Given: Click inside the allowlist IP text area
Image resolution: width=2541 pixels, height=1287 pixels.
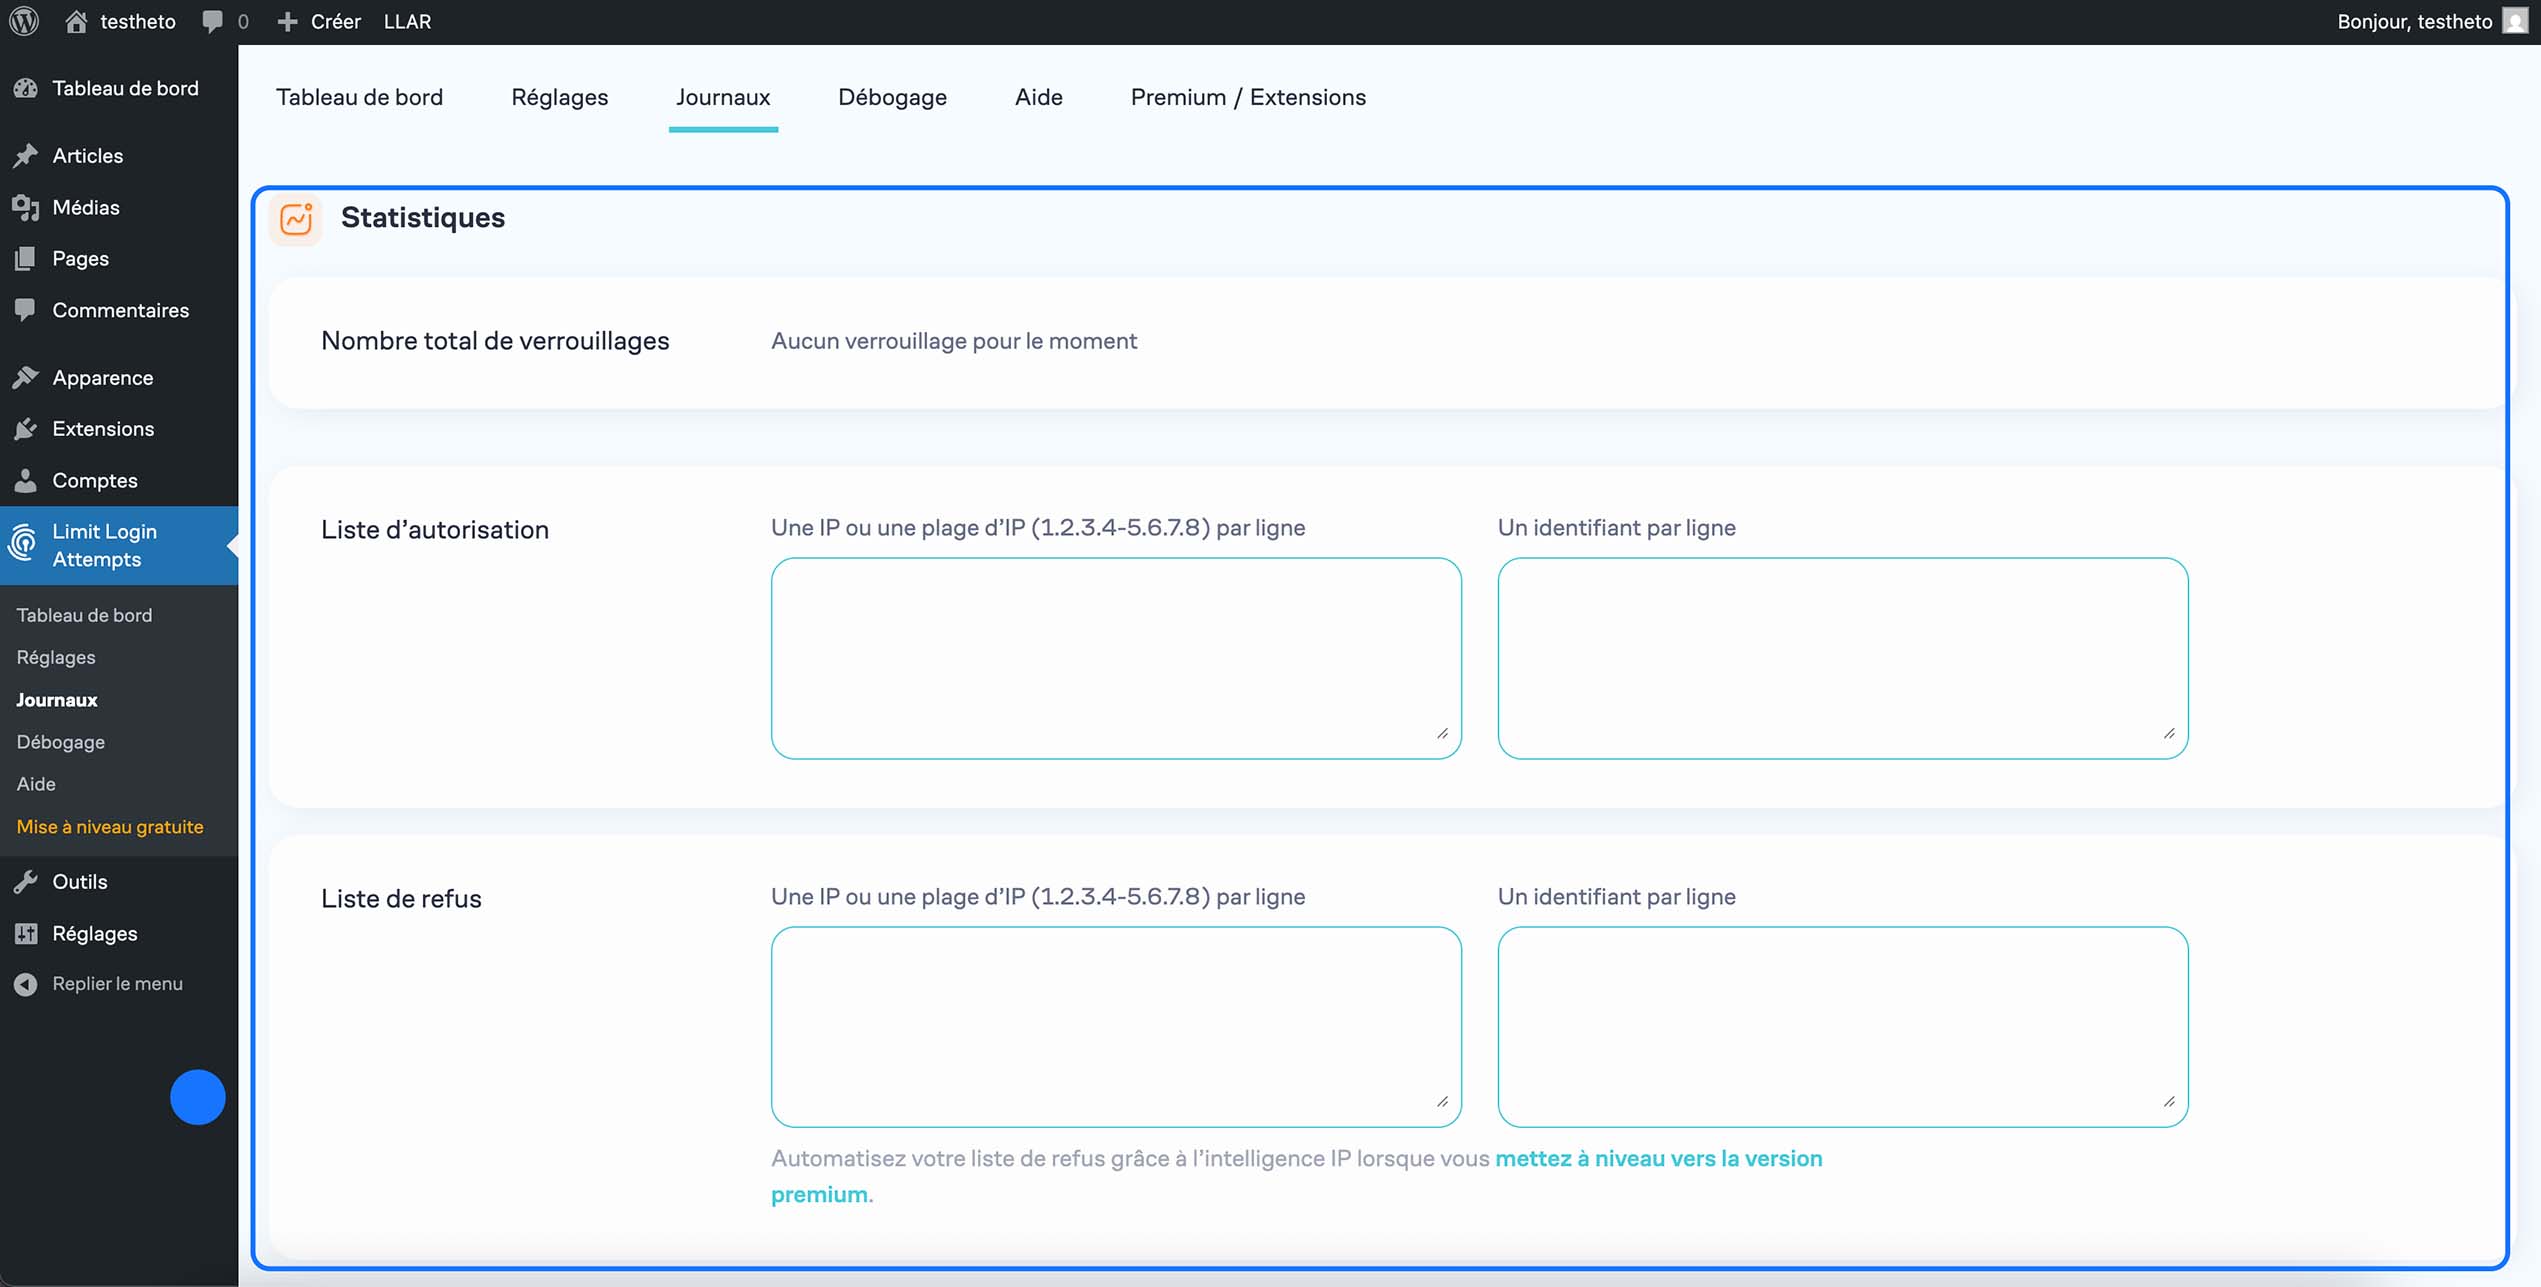Looking at the screenshot, I should 1115,657.
